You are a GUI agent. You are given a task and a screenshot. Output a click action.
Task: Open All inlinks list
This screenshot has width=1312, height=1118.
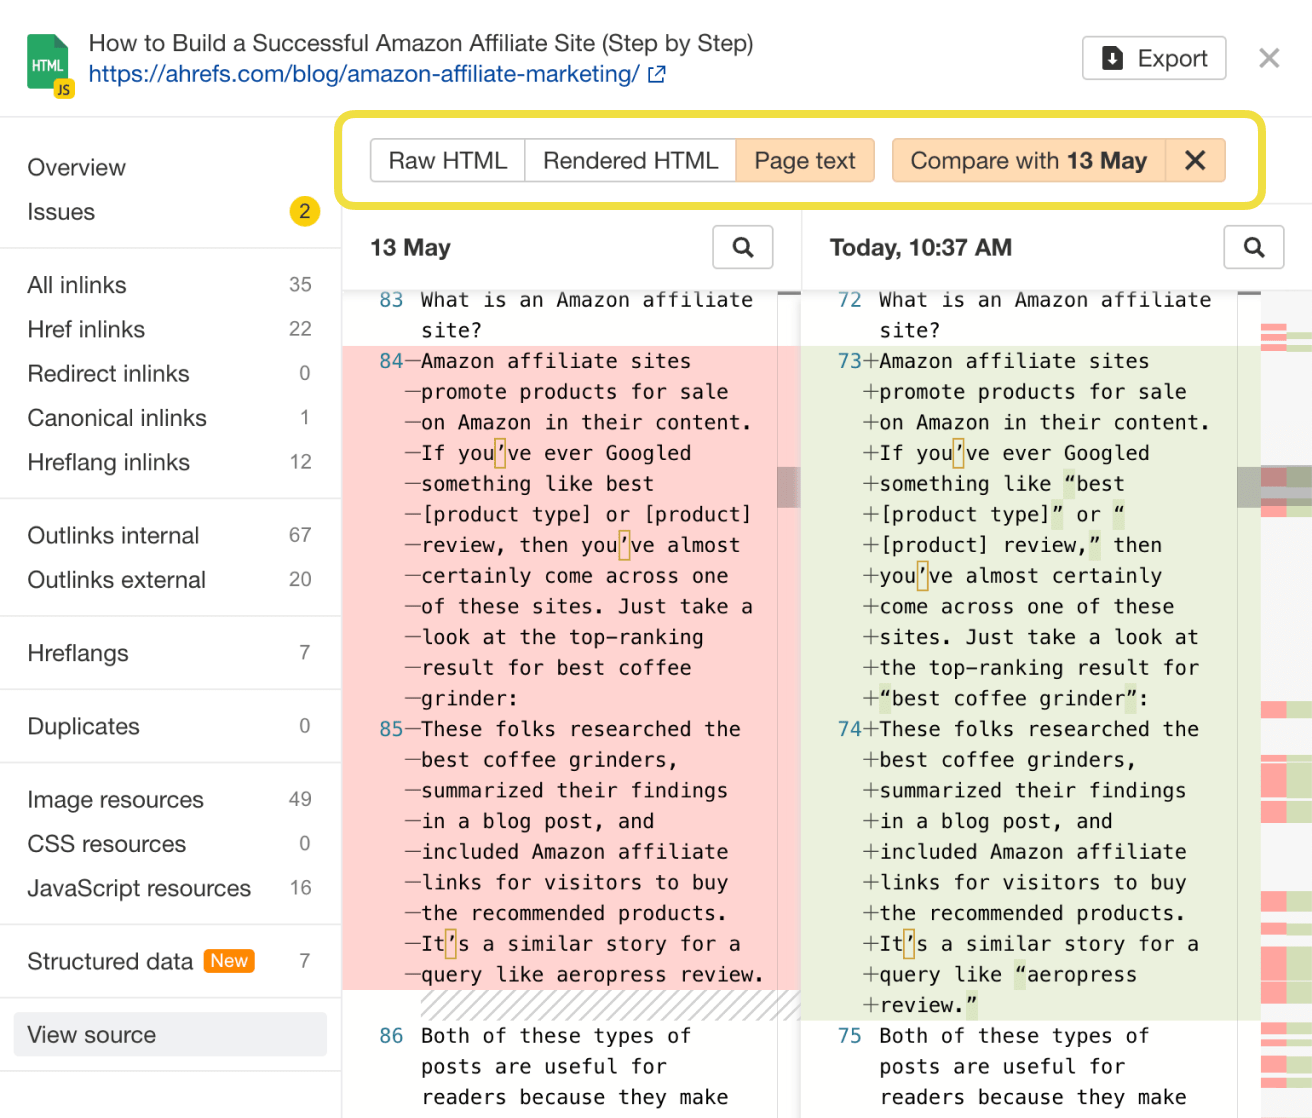click(170, 285)
